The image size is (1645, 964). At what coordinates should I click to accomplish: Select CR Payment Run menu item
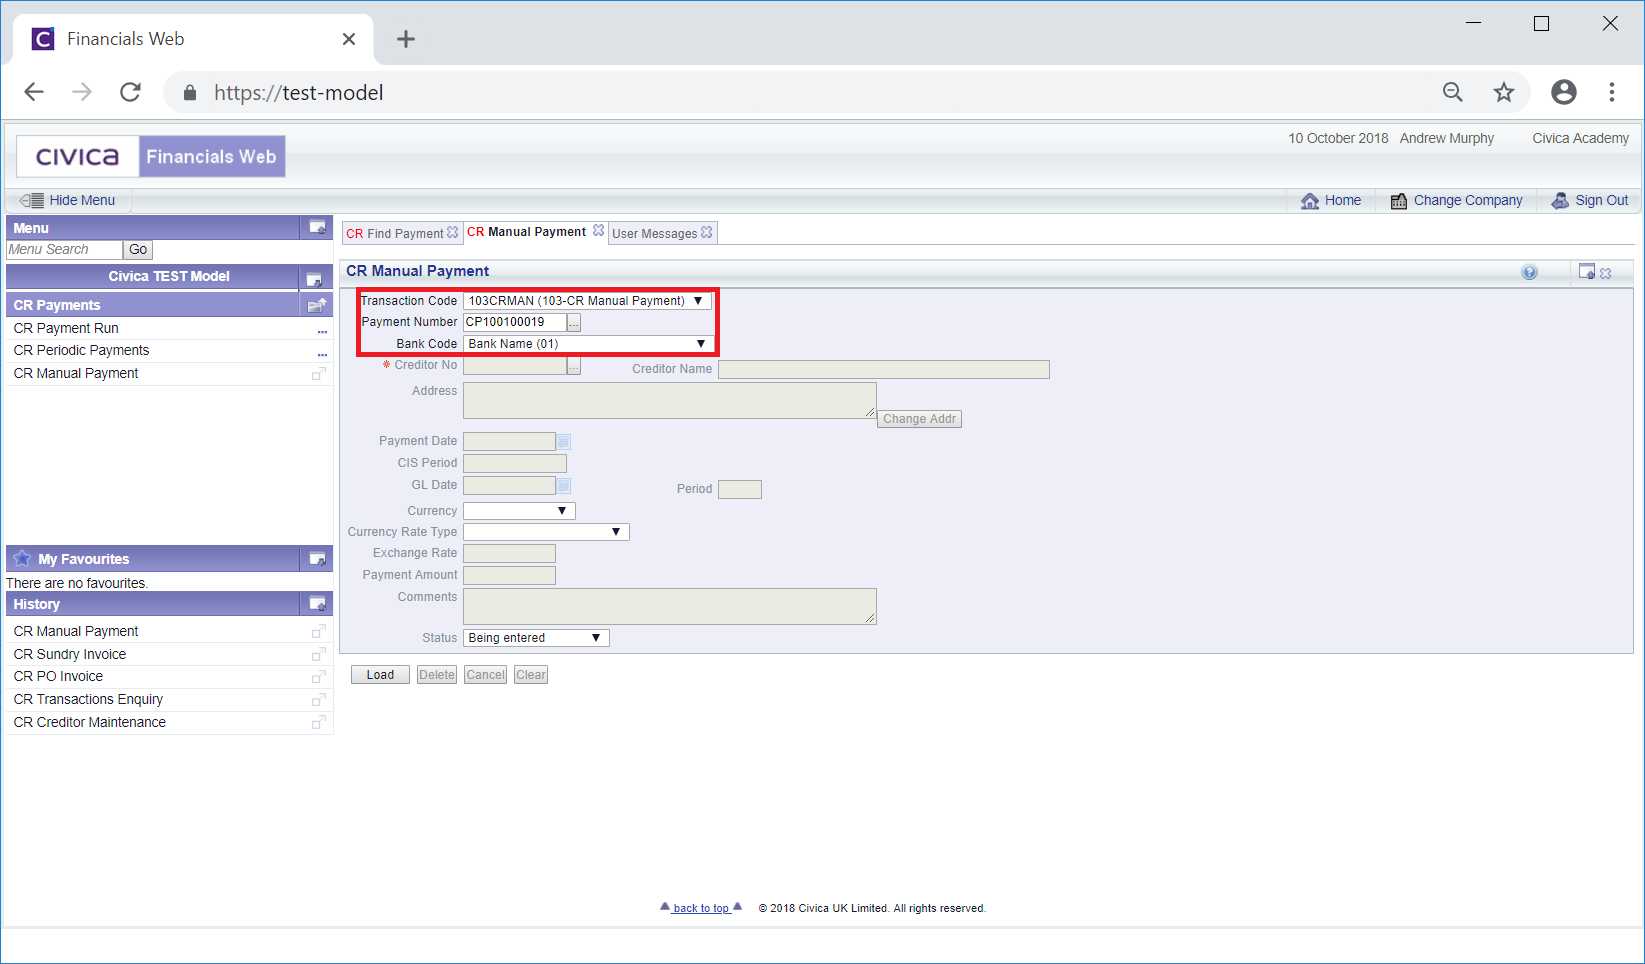click(x=66, y=328)
